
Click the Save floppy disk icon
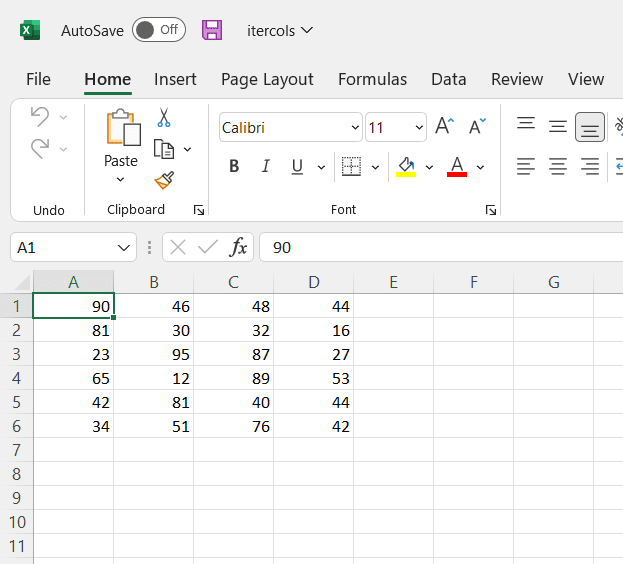pyautogui.click(x=212, y=30)
